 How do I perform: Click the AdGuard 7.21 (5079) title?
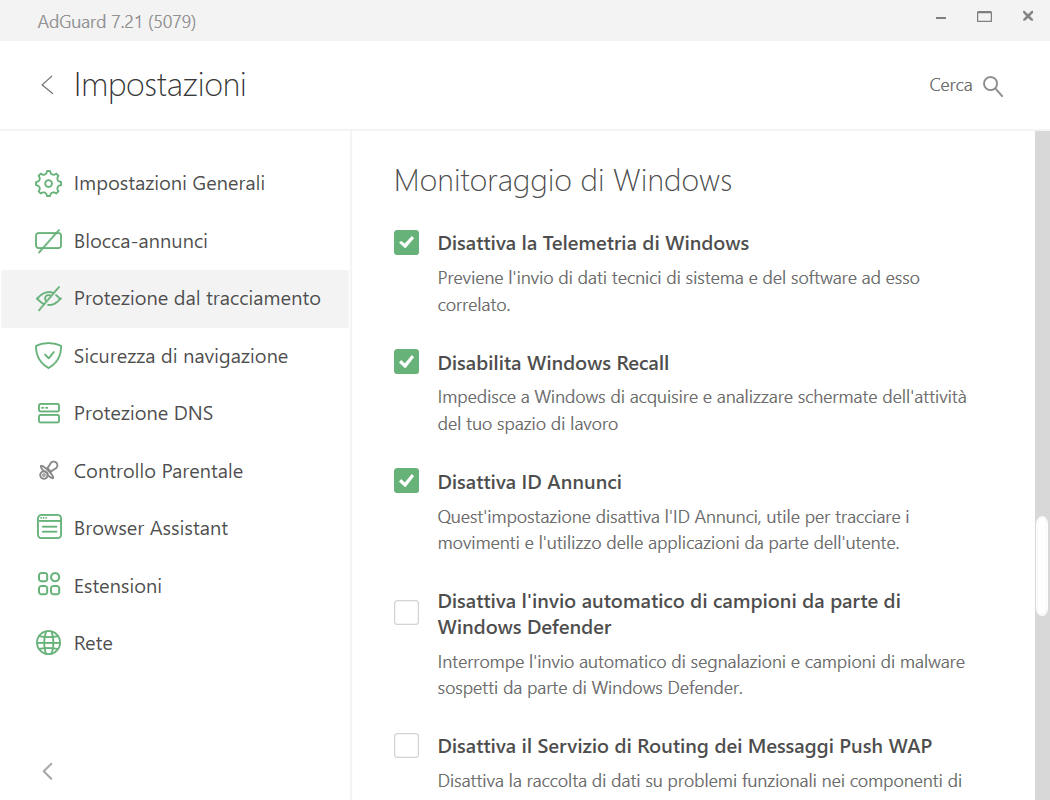[117, 21]
